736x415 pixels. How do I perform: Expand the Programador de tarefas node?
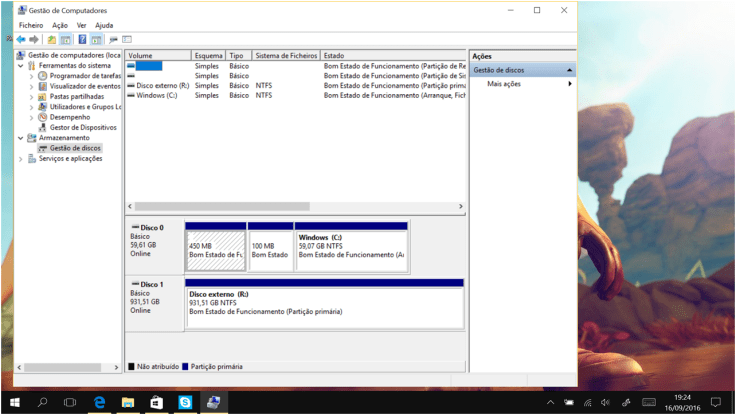[x=31, y=76]
